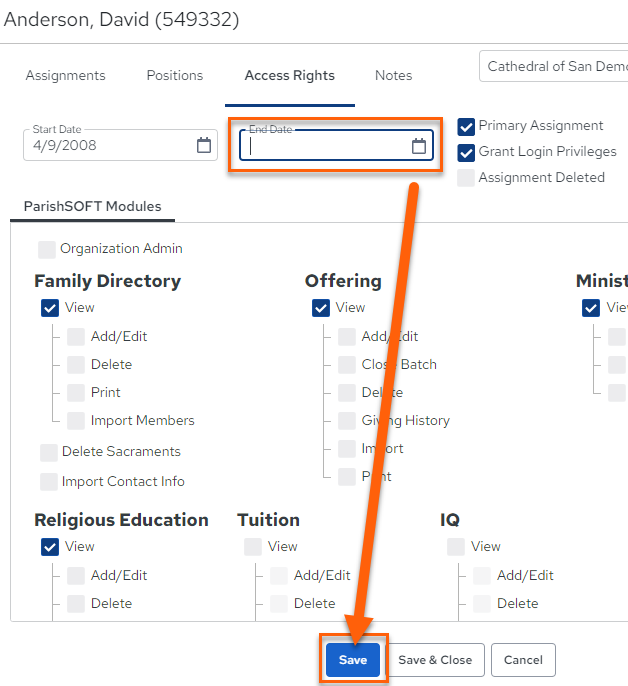628x686 pixels.
Task: Toggle Grant Login Privileges checkbox
Action: 466,153
